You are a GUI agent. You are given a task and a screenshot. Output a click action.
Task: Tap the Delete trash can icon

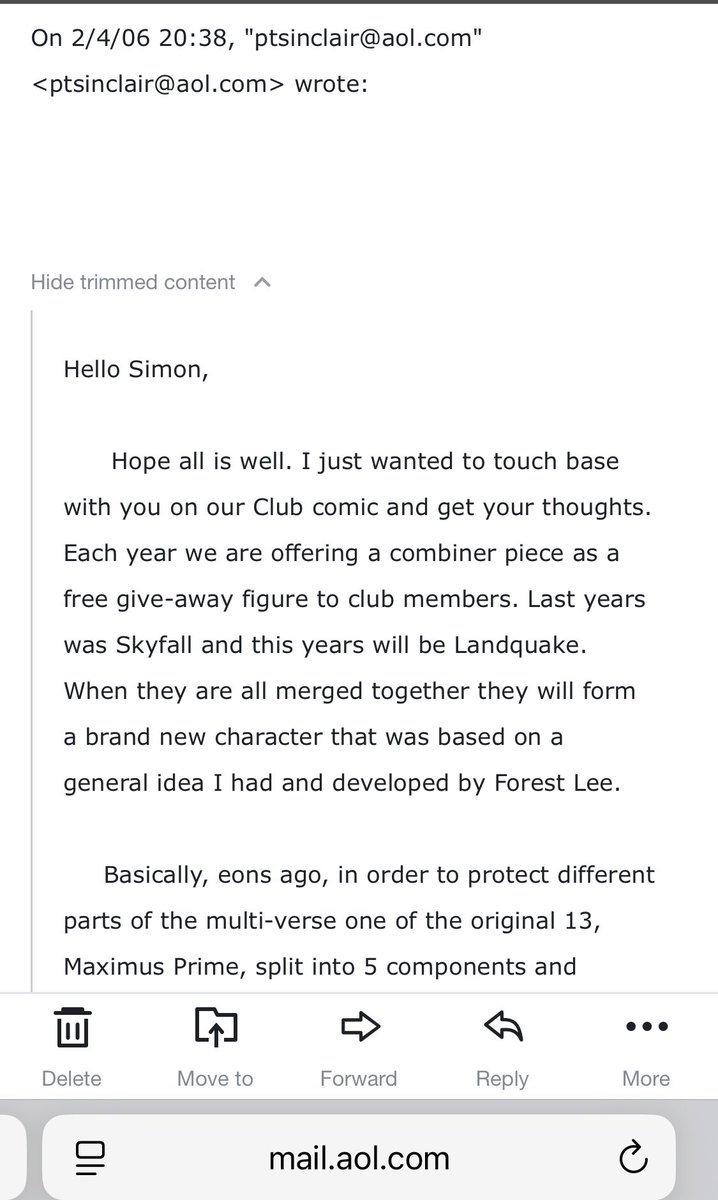point(71,1026)
